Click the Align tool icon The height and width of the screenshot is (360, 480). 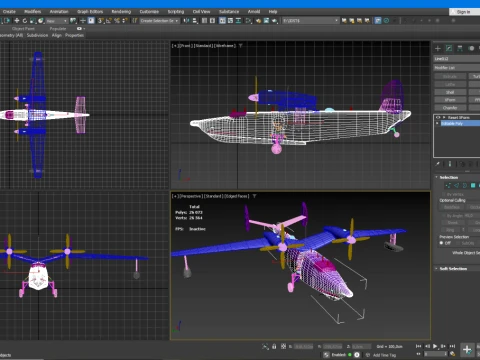point(195,21)
